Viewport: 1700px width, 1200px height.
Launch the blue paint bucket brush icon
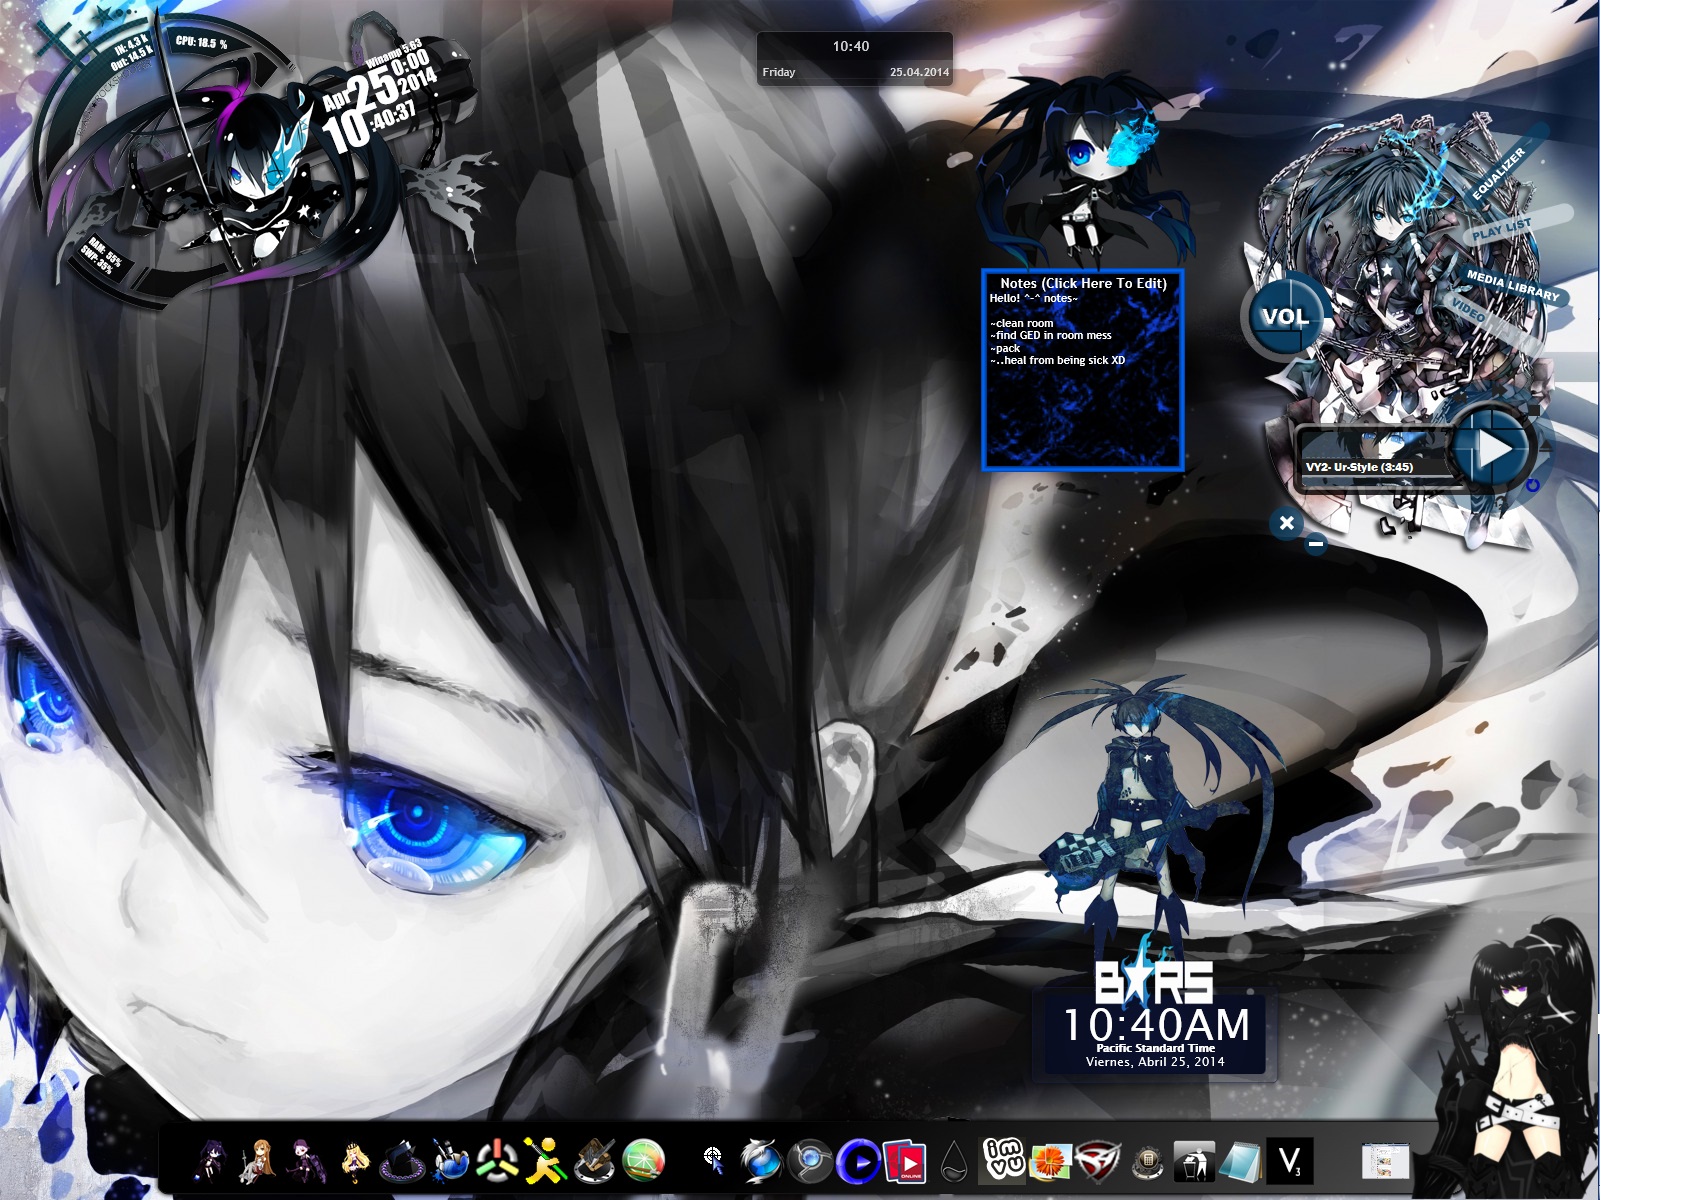(x=450, y=1161)
